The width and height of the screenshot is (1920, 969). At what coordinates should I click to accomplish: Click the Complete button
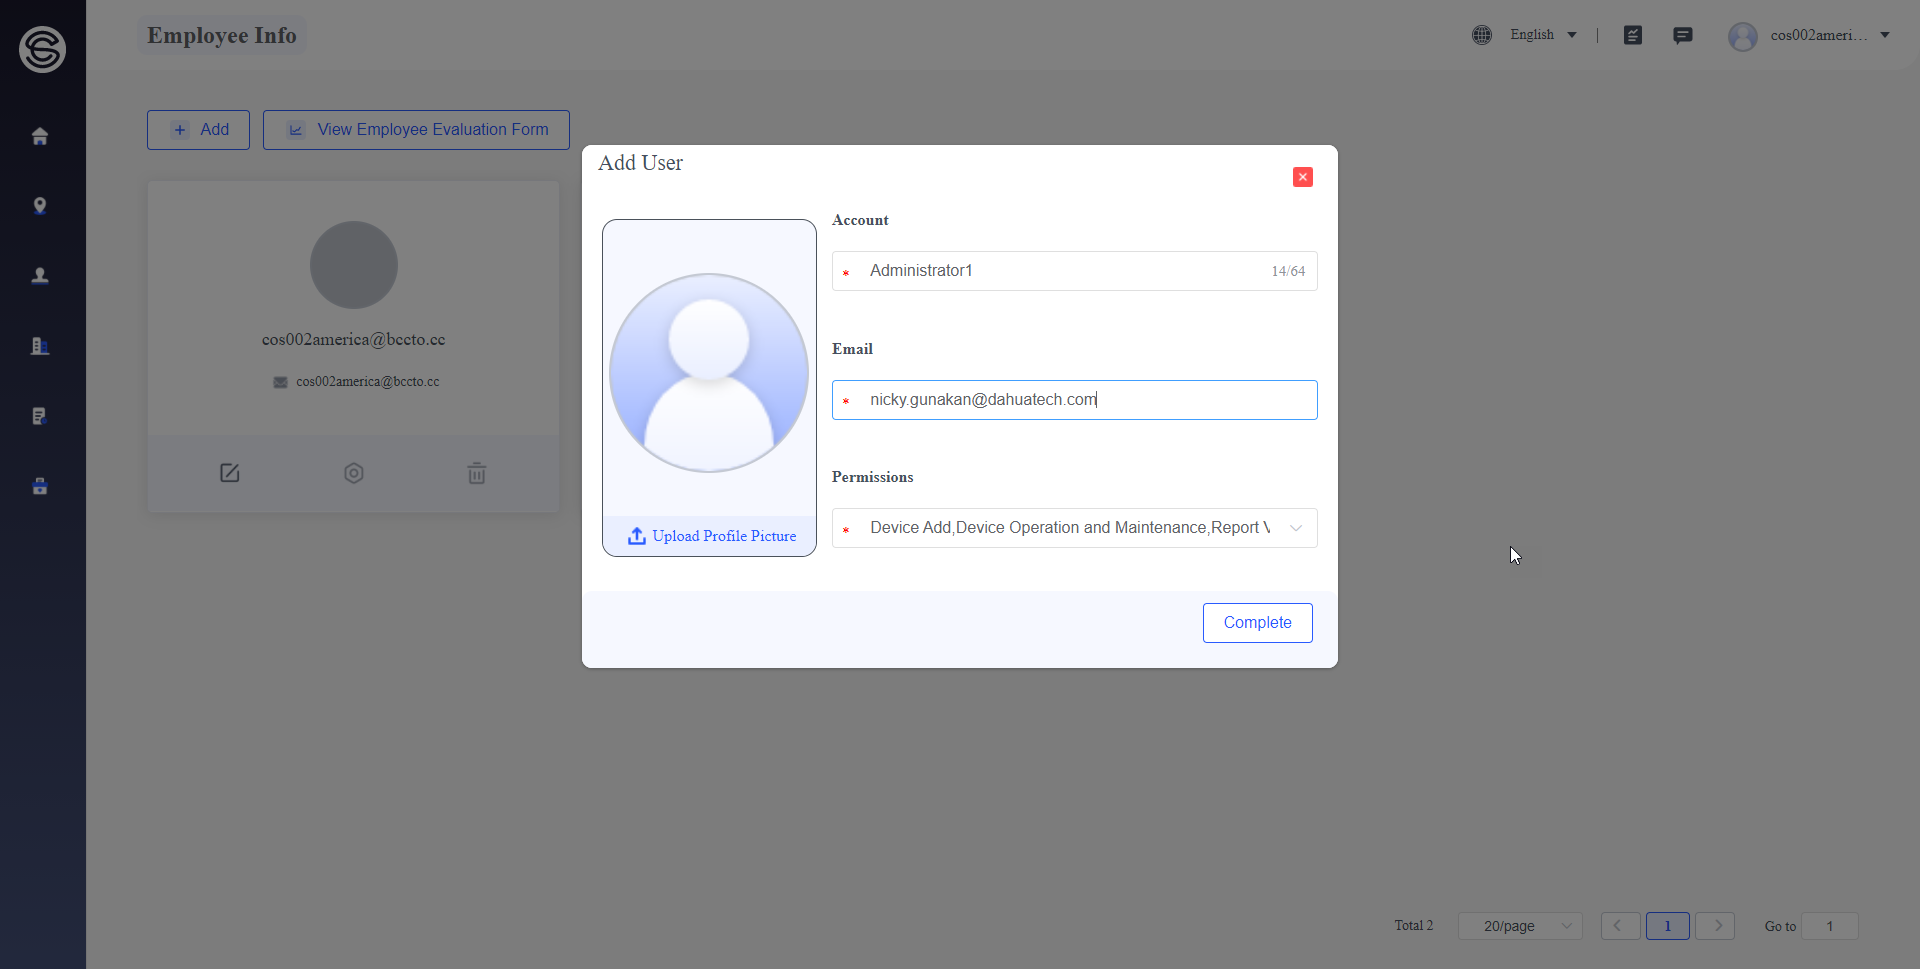[1257, 623]
